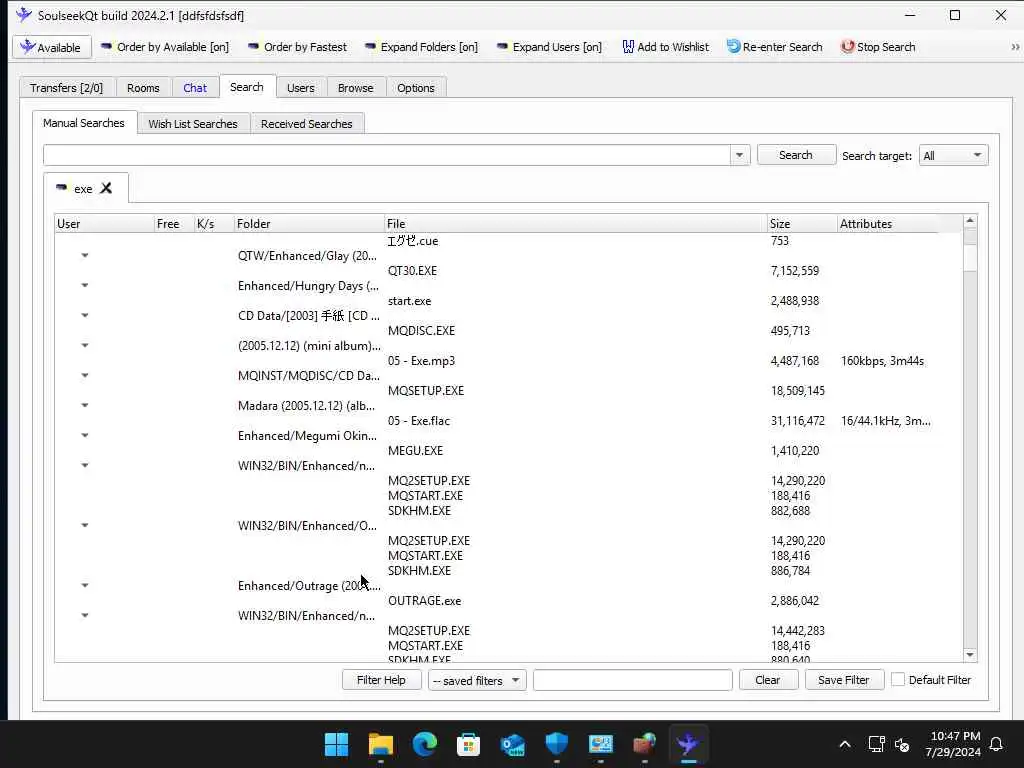Image resolution: width=1024 pixels, height=768 pixels.
Task: Open the notifications bell icon
Action: 997,744
